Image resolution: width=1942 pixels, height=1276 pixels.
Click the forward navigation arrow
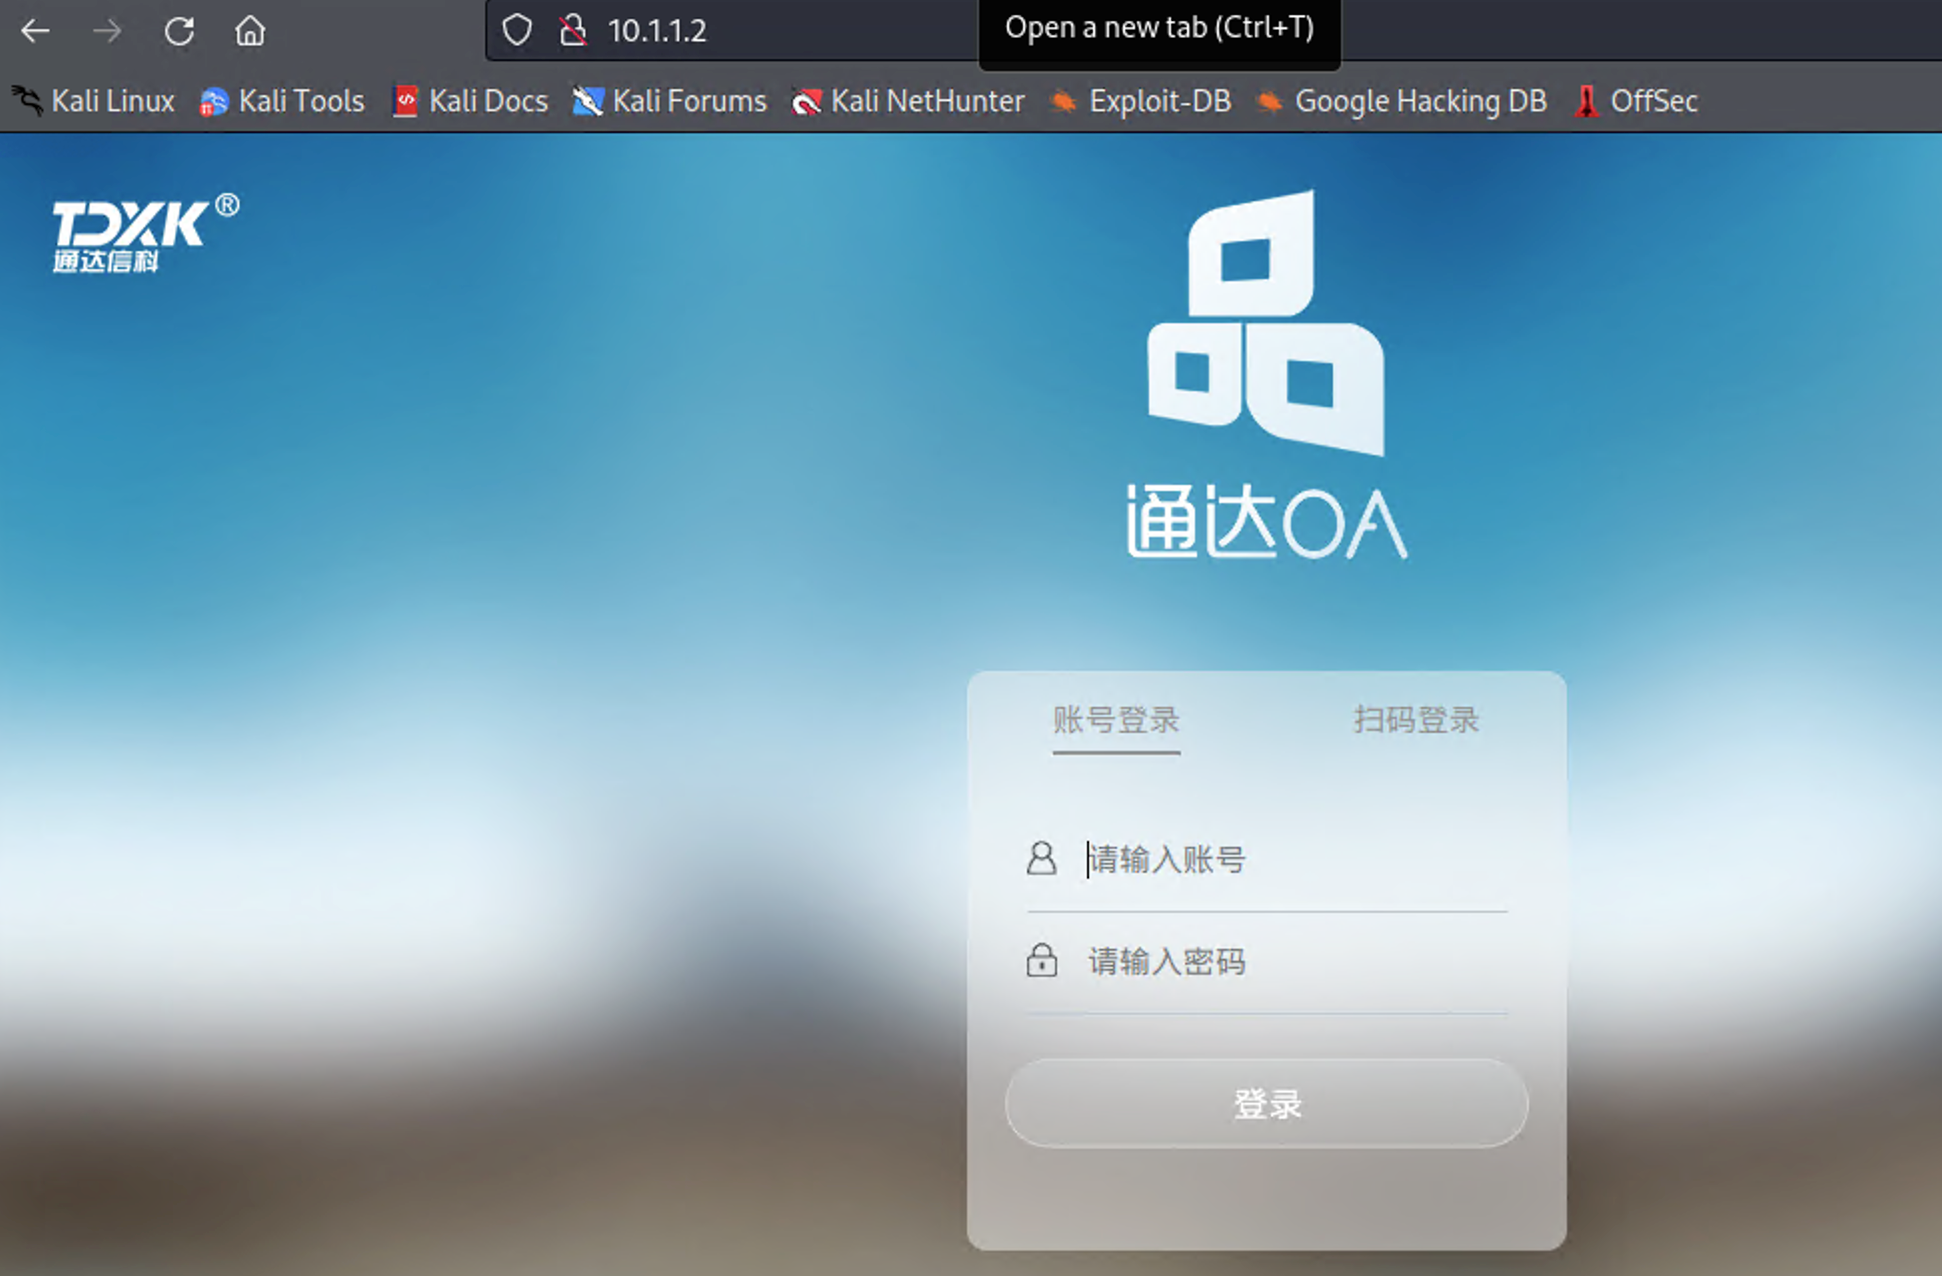[x=107, y=31]
